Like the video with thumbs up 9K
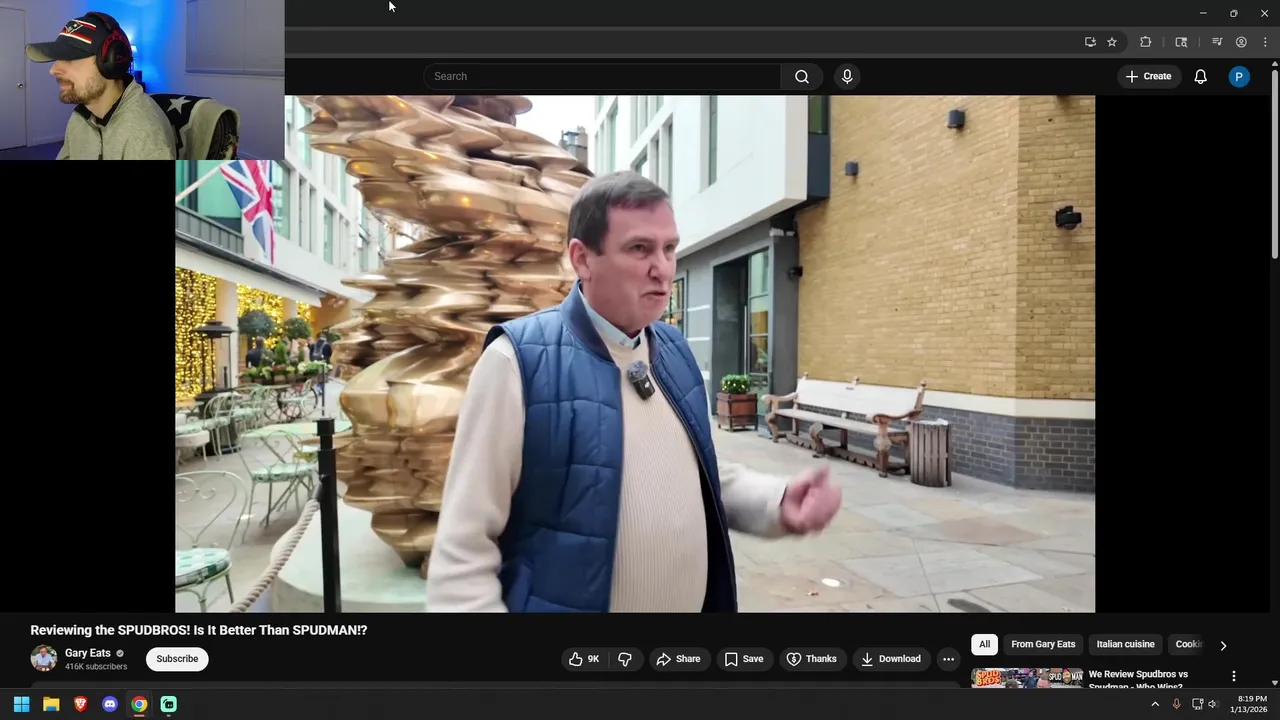Image resolution: width=1280 pixels, height=720 pixels. [x=584, y=659]
